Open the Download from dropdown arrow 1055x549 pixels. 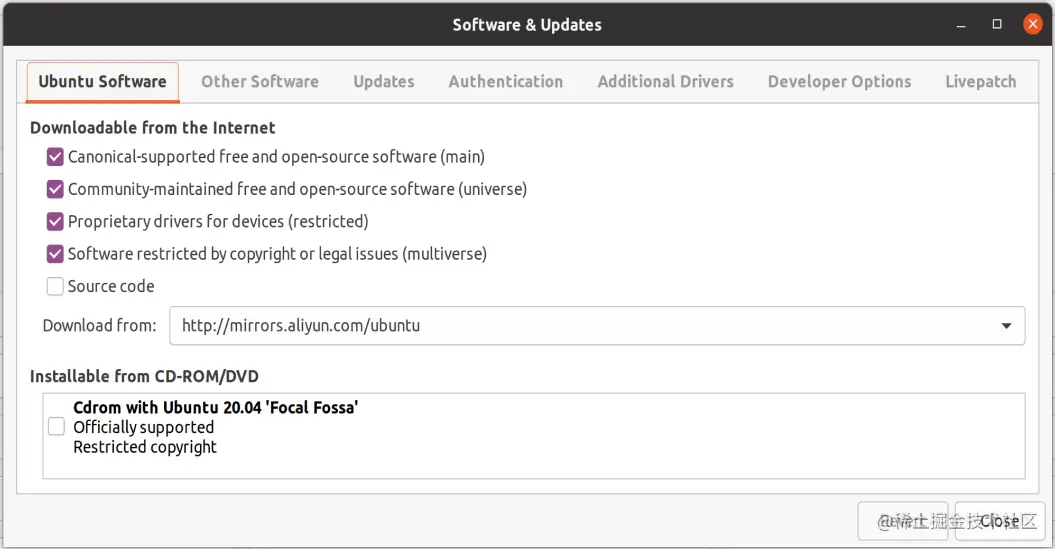[1006, 326]
